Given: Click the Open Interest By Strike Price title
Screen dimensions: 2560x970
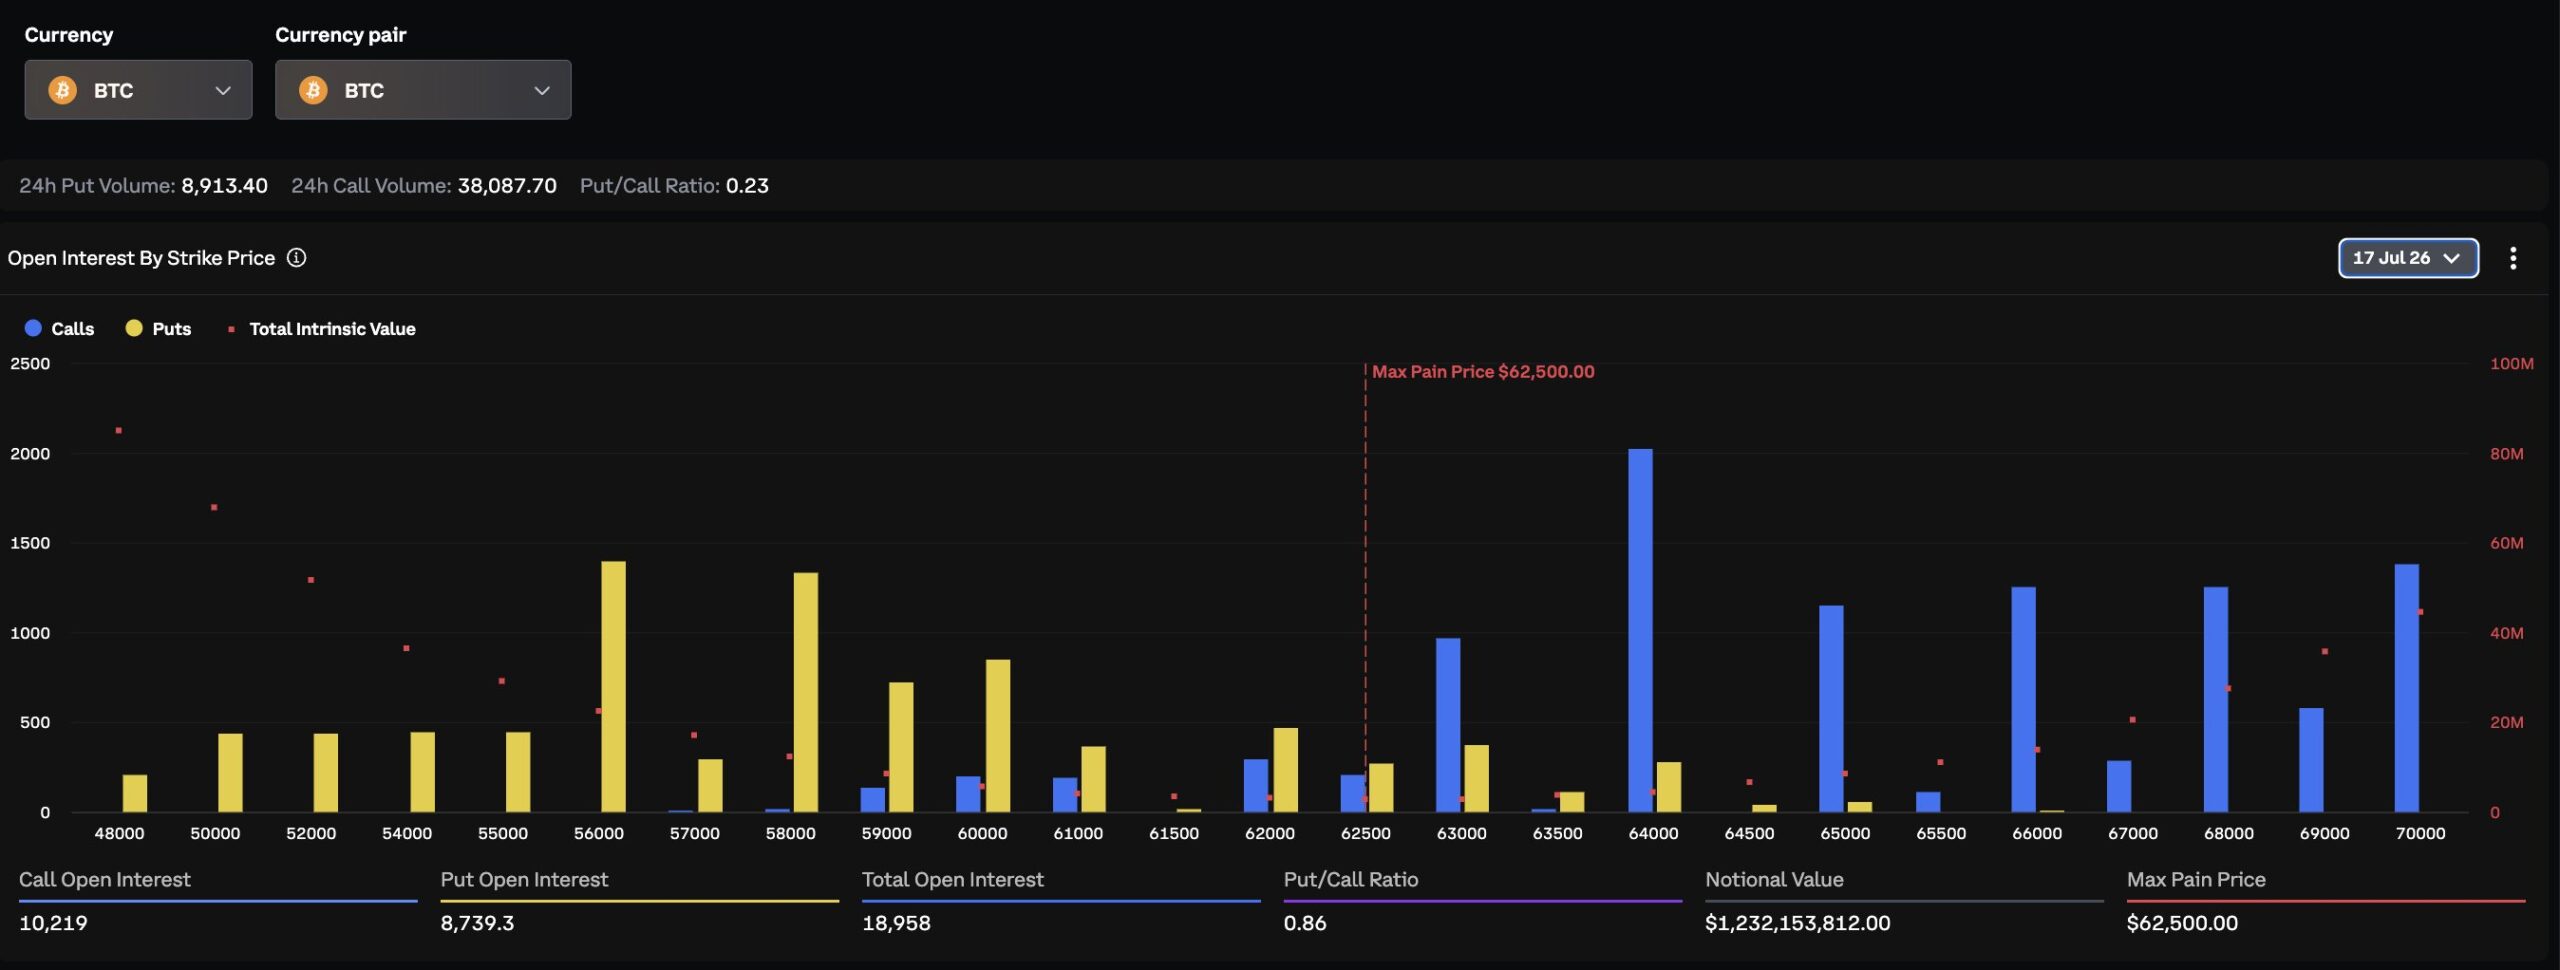Looking at the screenshot, I should click(x=141, y=258).
